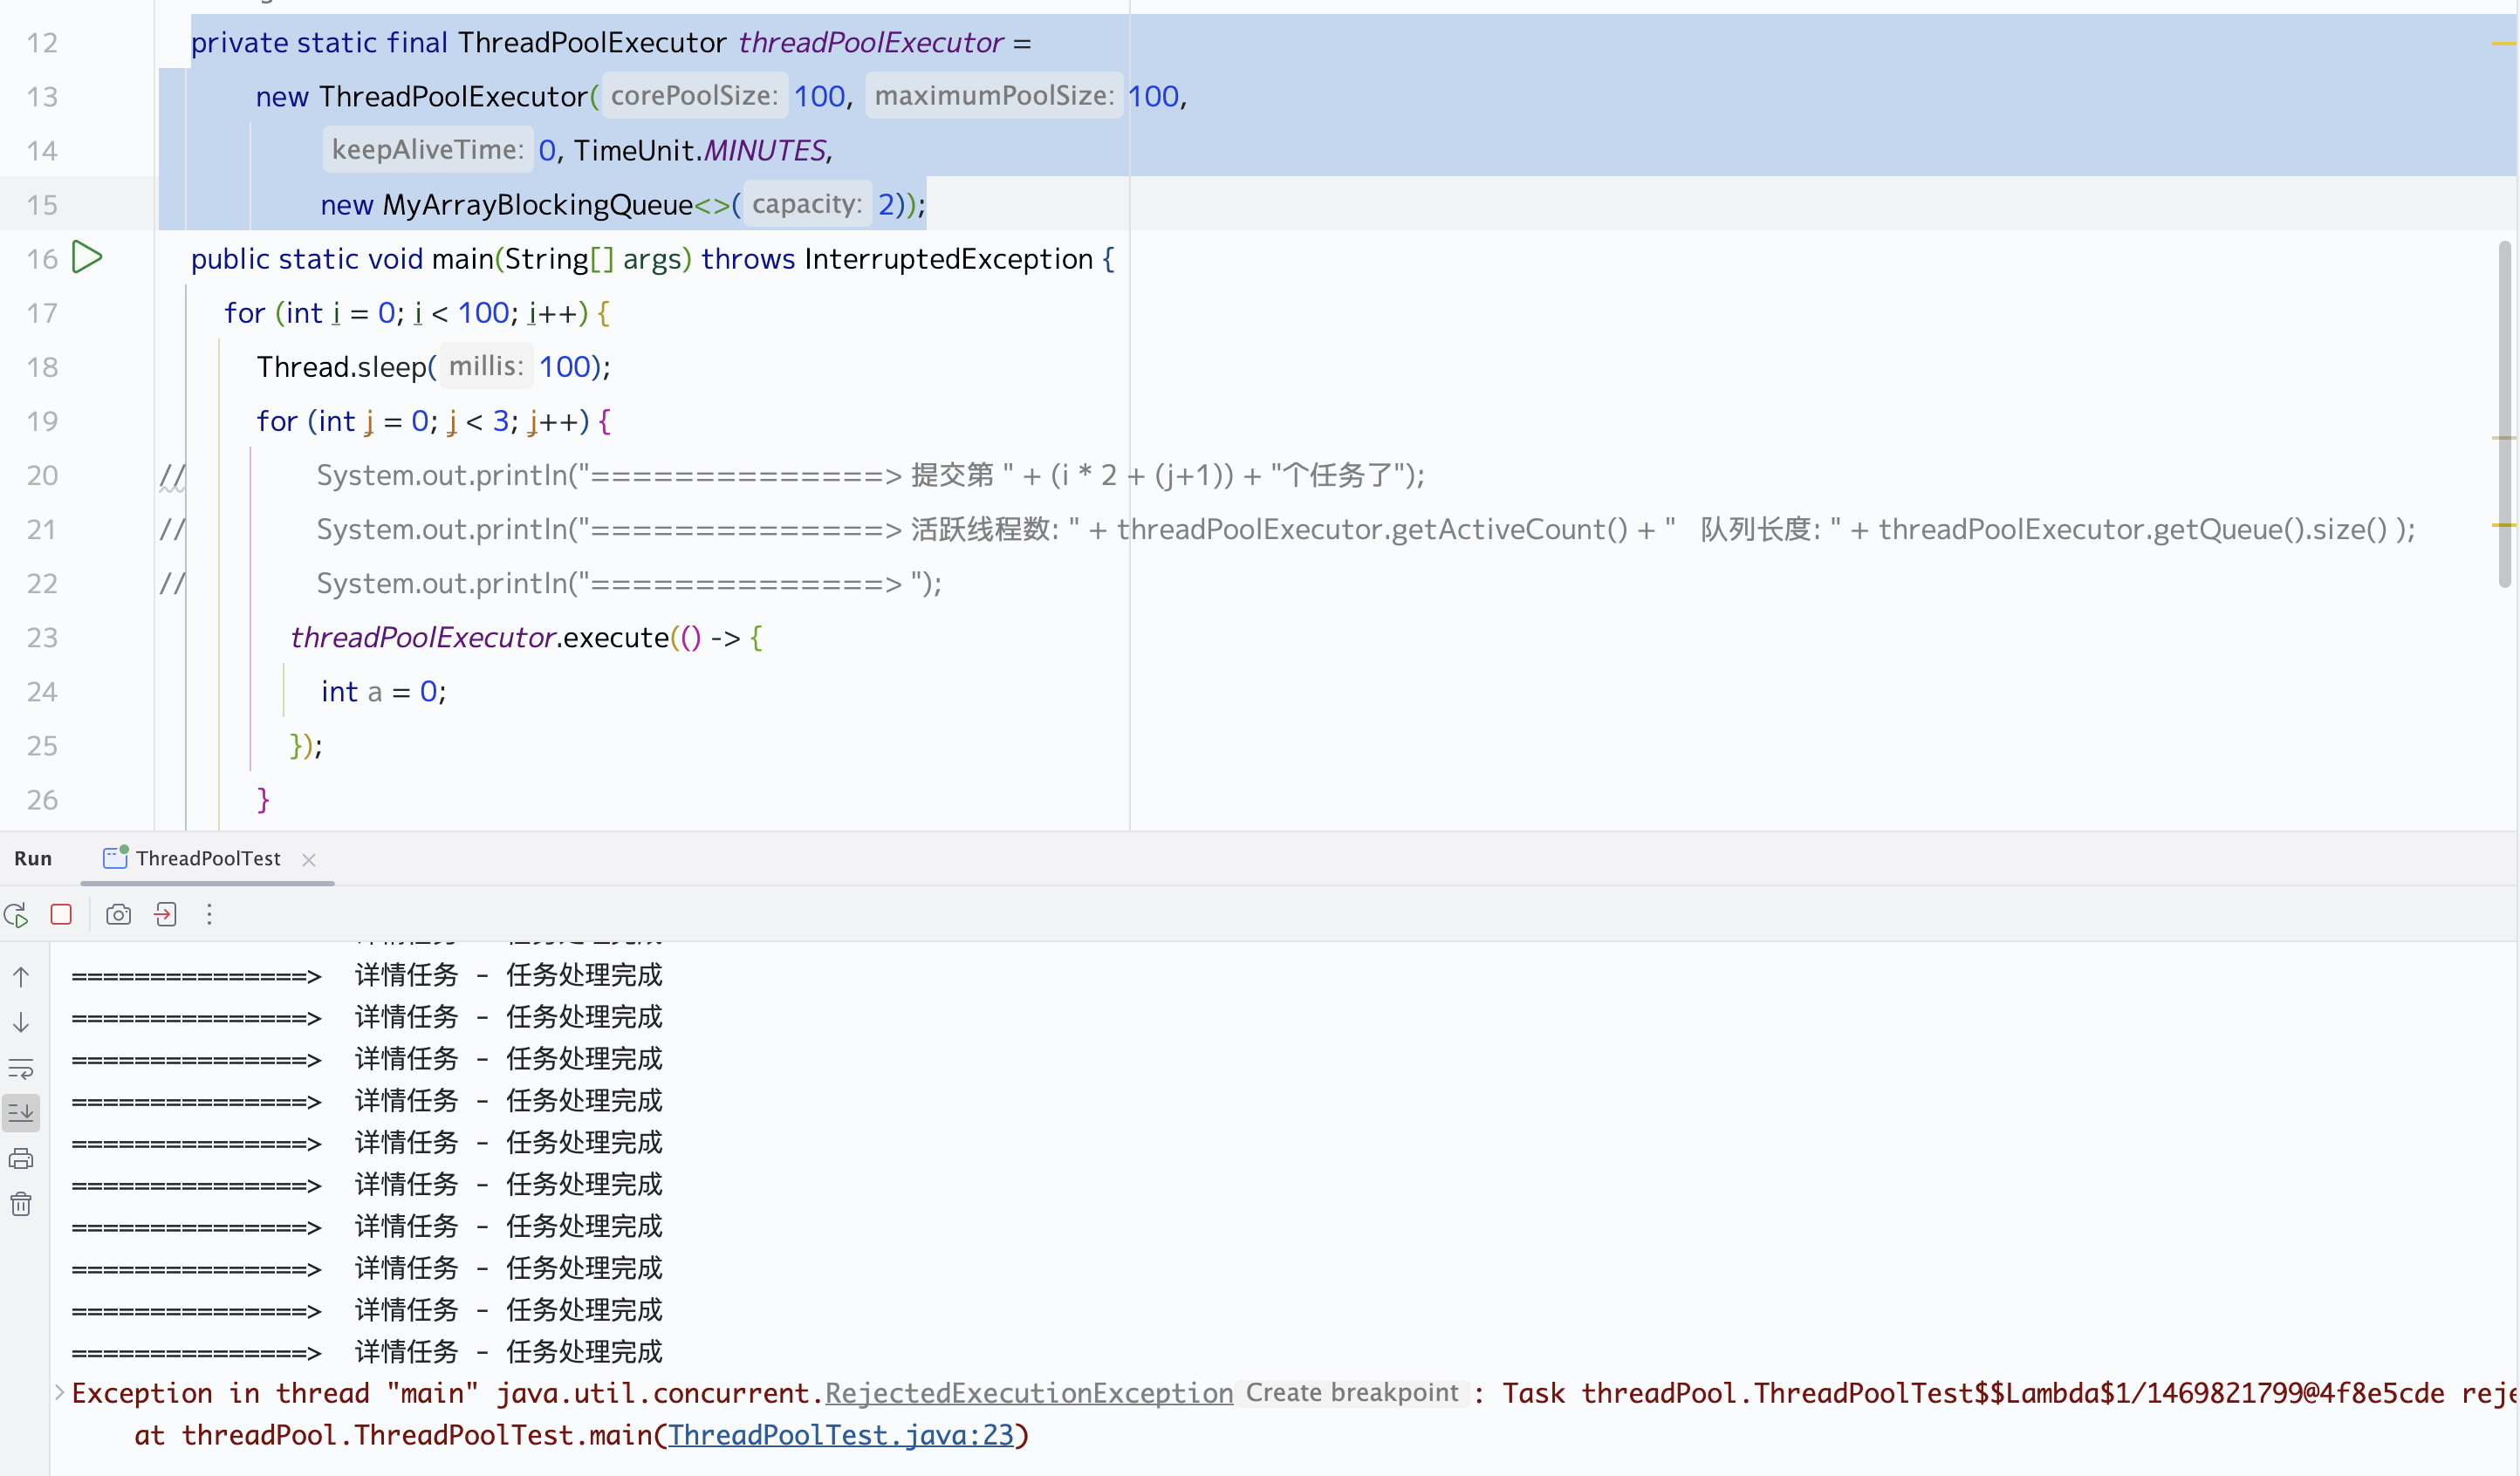Toggle Soft-Wrap in the console
Screen dimensions: 2520x1476
(21, 1068)
